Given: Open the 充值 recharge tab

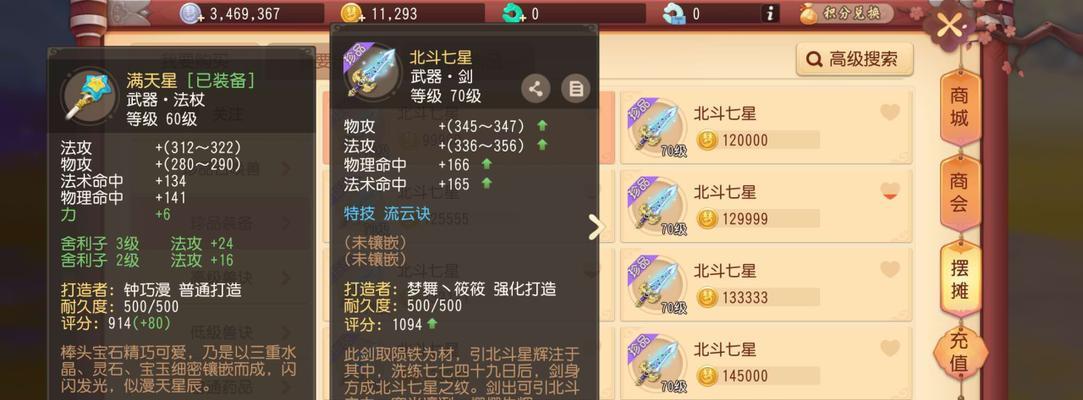Looking at the screenshot, I should click(x=959, y=352).
